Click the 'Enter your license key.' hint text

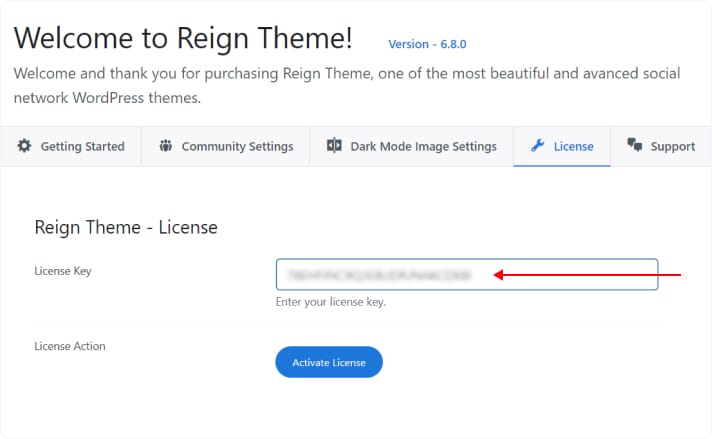331,302
